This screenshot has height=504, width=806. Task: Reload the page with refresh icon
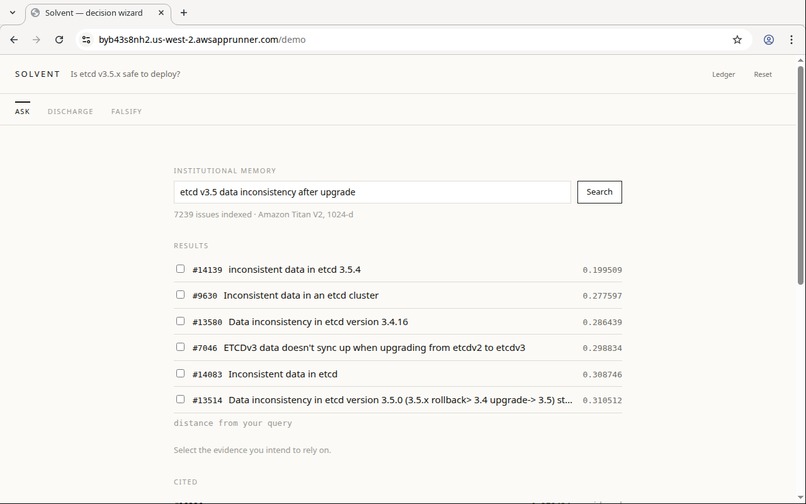click(59, 40)
